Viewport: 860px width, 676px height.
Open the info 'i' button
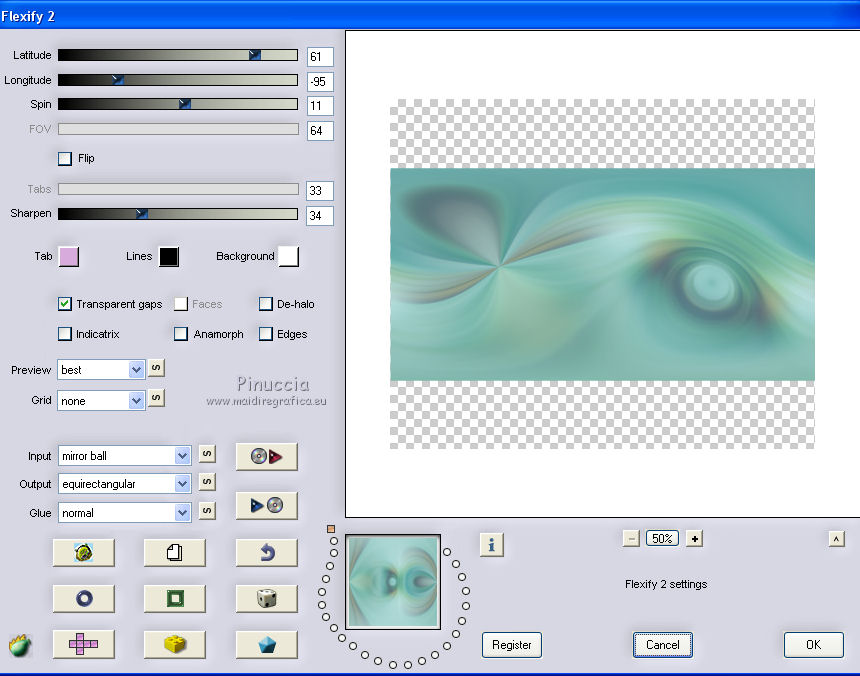[491, 544]
